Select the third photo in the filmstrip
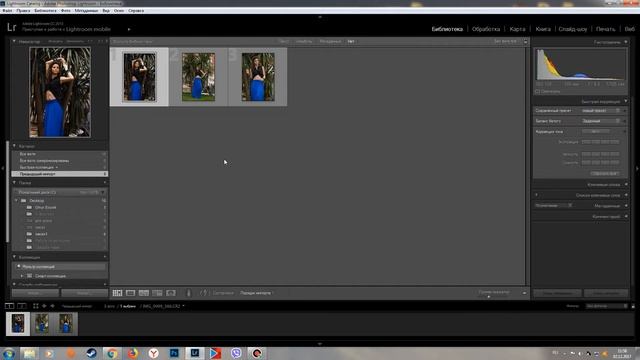Screen dimensions: 640x360 (66, 324)
